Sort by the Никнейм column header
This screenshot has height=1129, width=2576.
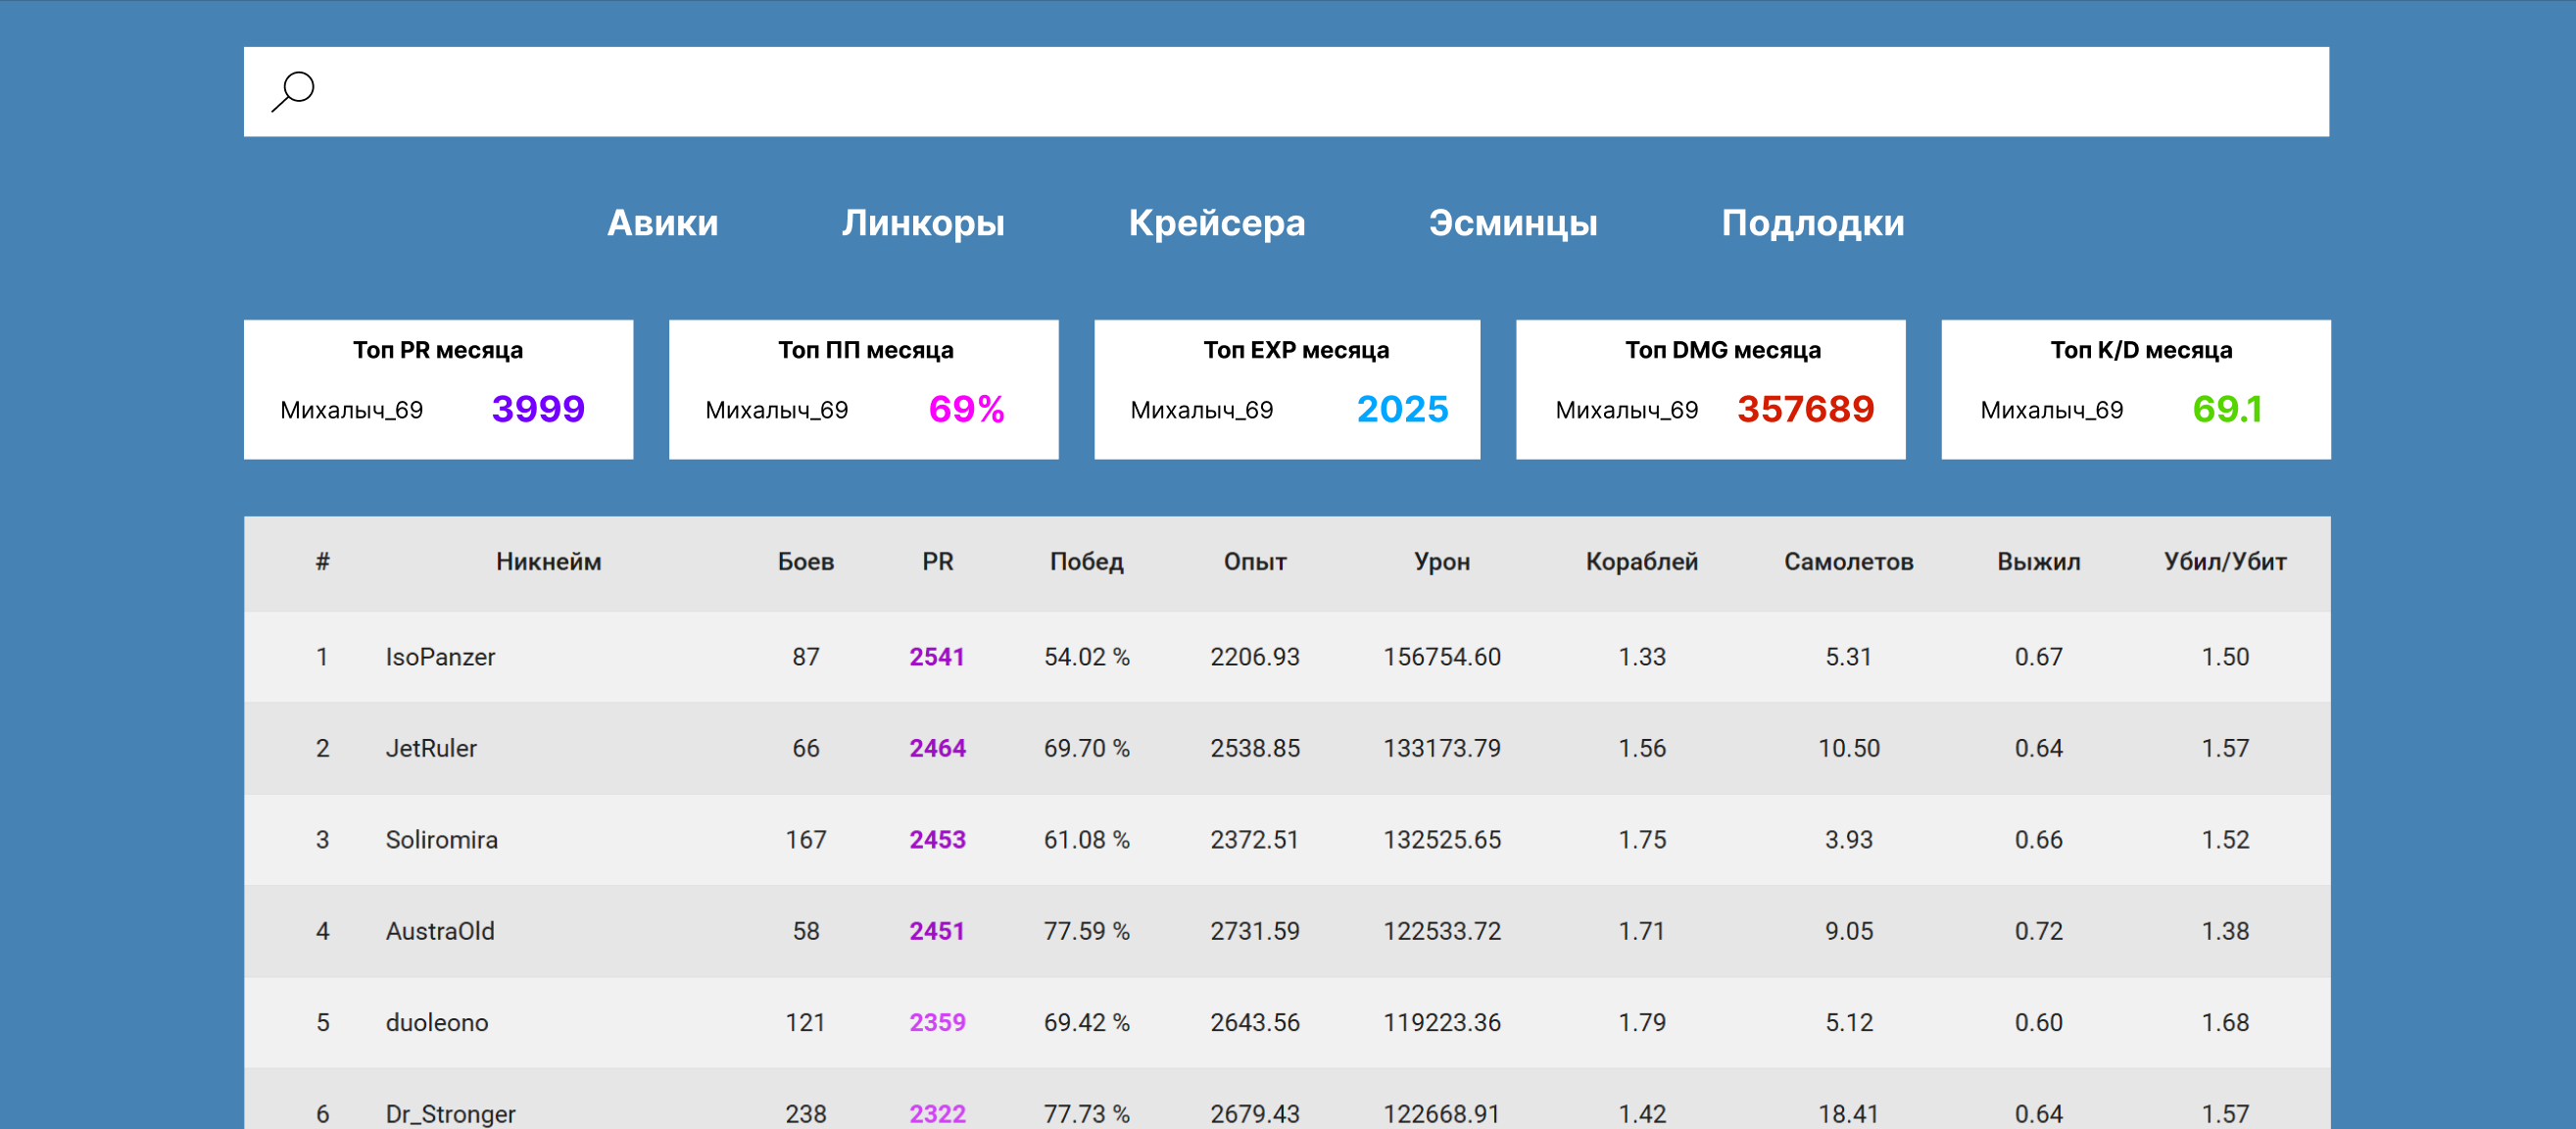pyautogui.click(x=548, y=562)
